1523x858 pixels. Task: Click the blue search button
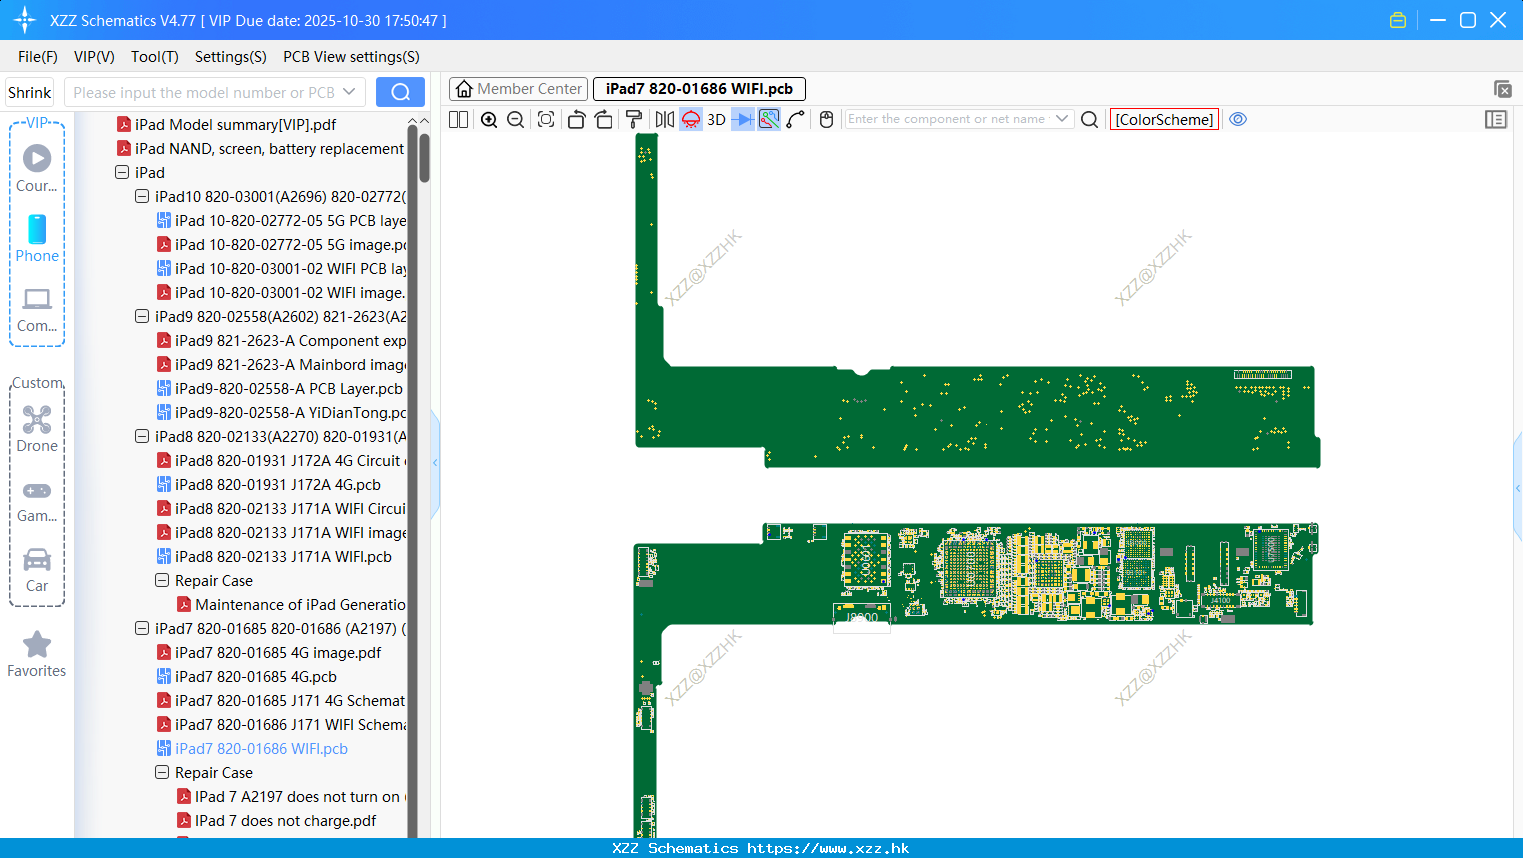[x=400, y=92]
